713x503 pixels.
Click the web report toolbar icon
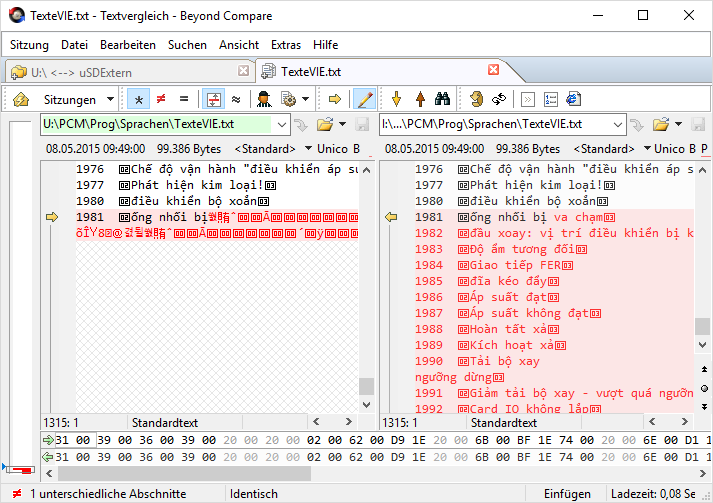(x=574, y=99)
